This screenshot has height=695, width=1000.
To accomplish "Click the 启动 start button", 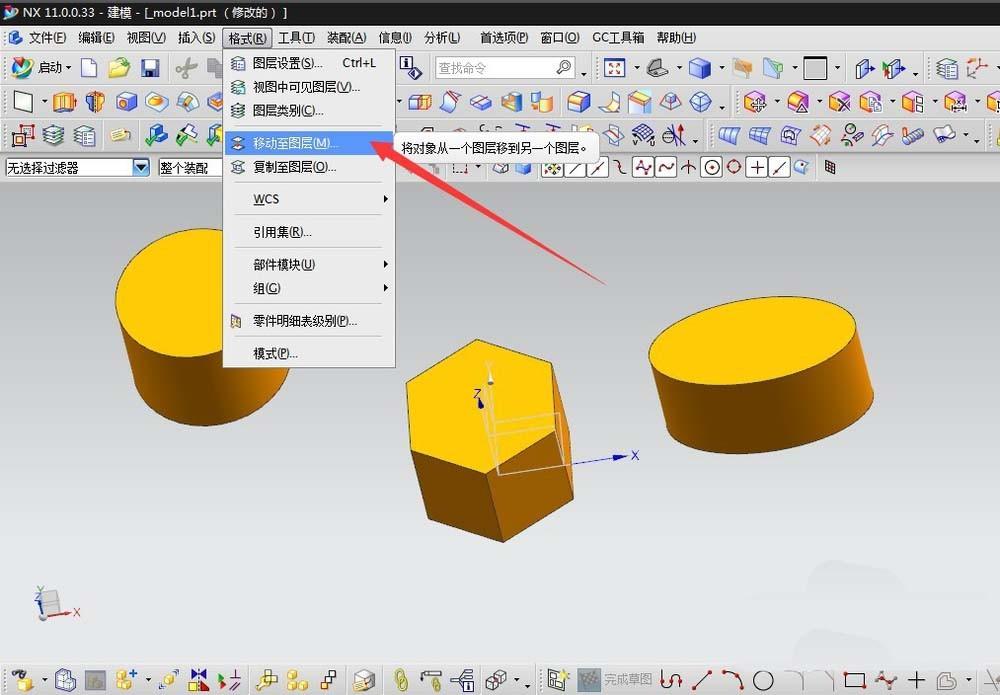I will pyautogui.click(x=42, y=68).
